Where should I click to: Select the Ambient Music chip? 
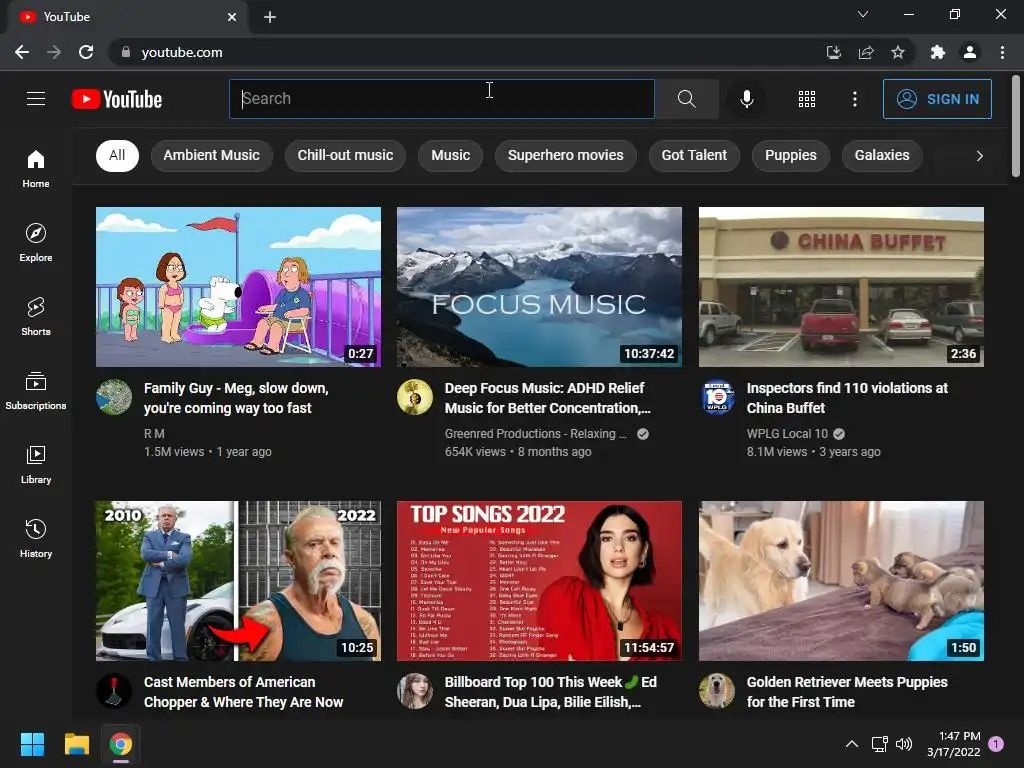coord(212,155)
